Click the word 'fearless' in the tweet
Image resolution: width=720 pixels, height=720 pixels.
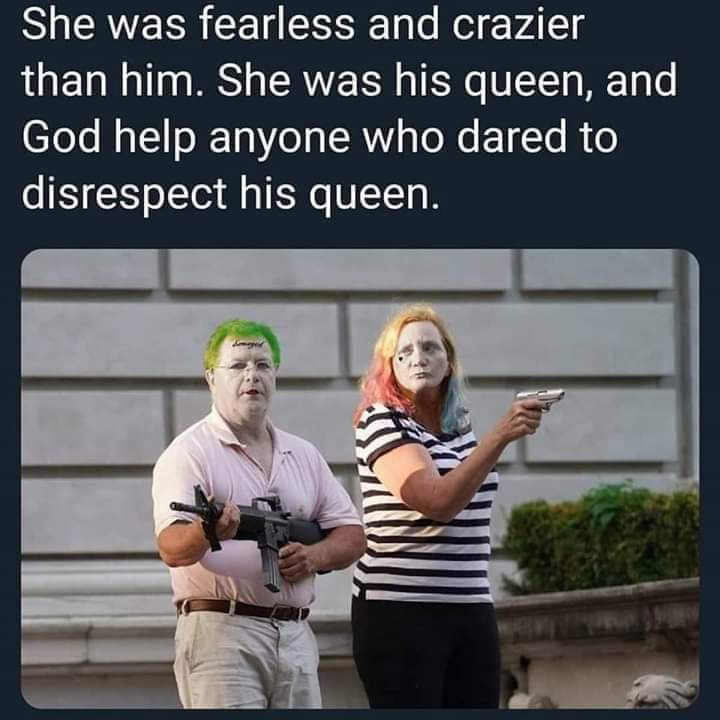click(278, 26)
